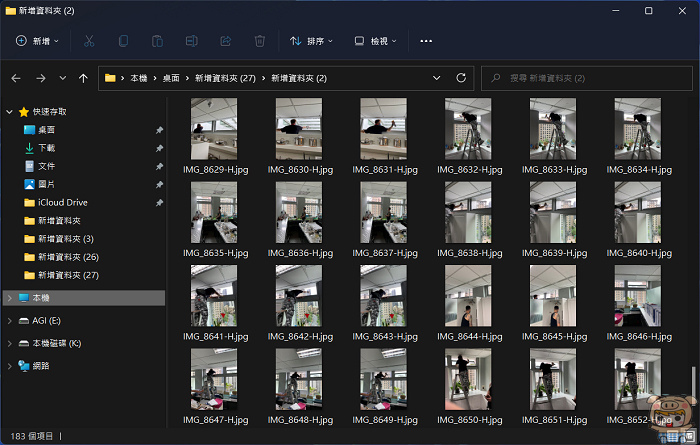Expand the 本機 tree node
The height and width of the screenshot is (445, 700).
click(x=9, y=298)
